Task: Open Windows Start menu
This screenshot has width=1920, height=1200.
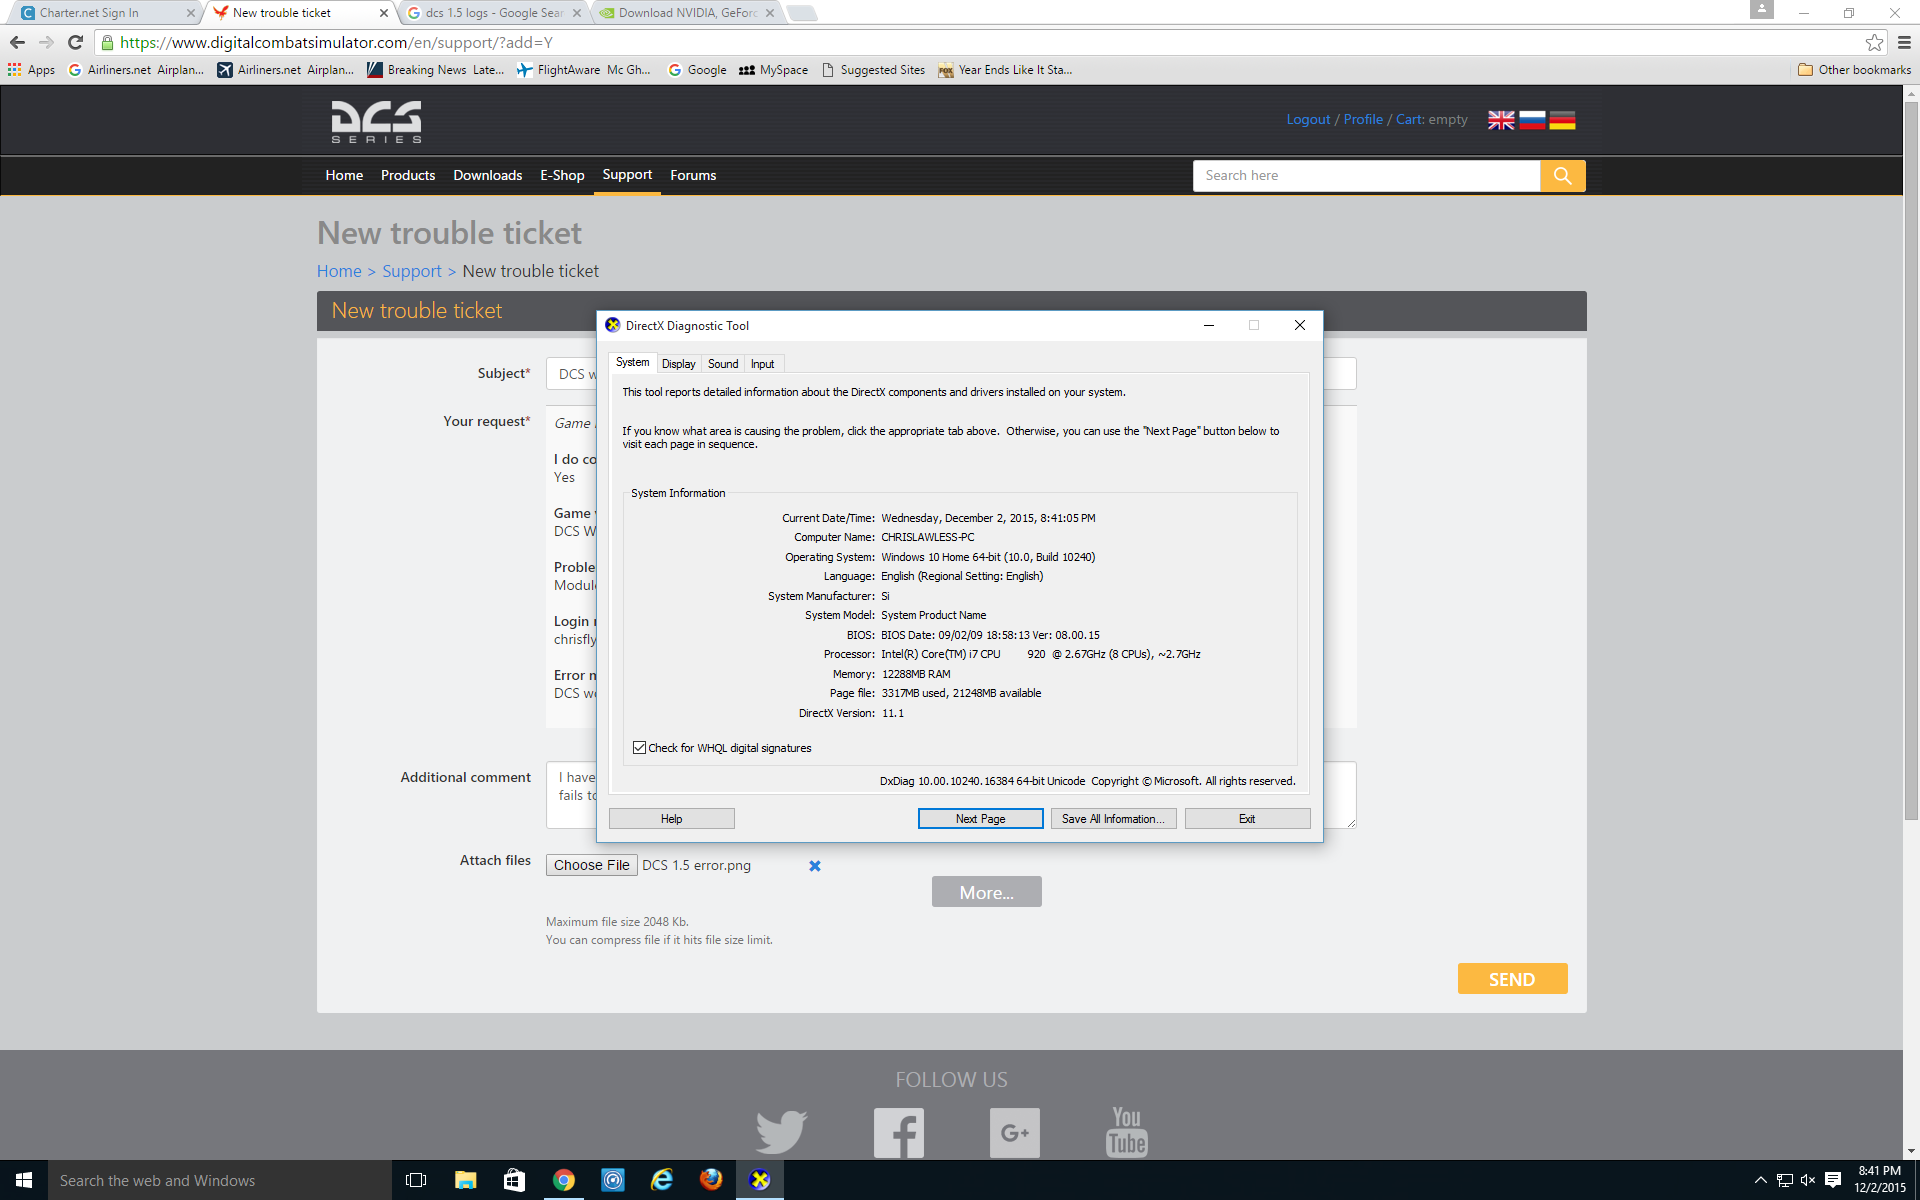Action: coord(24,1180)
